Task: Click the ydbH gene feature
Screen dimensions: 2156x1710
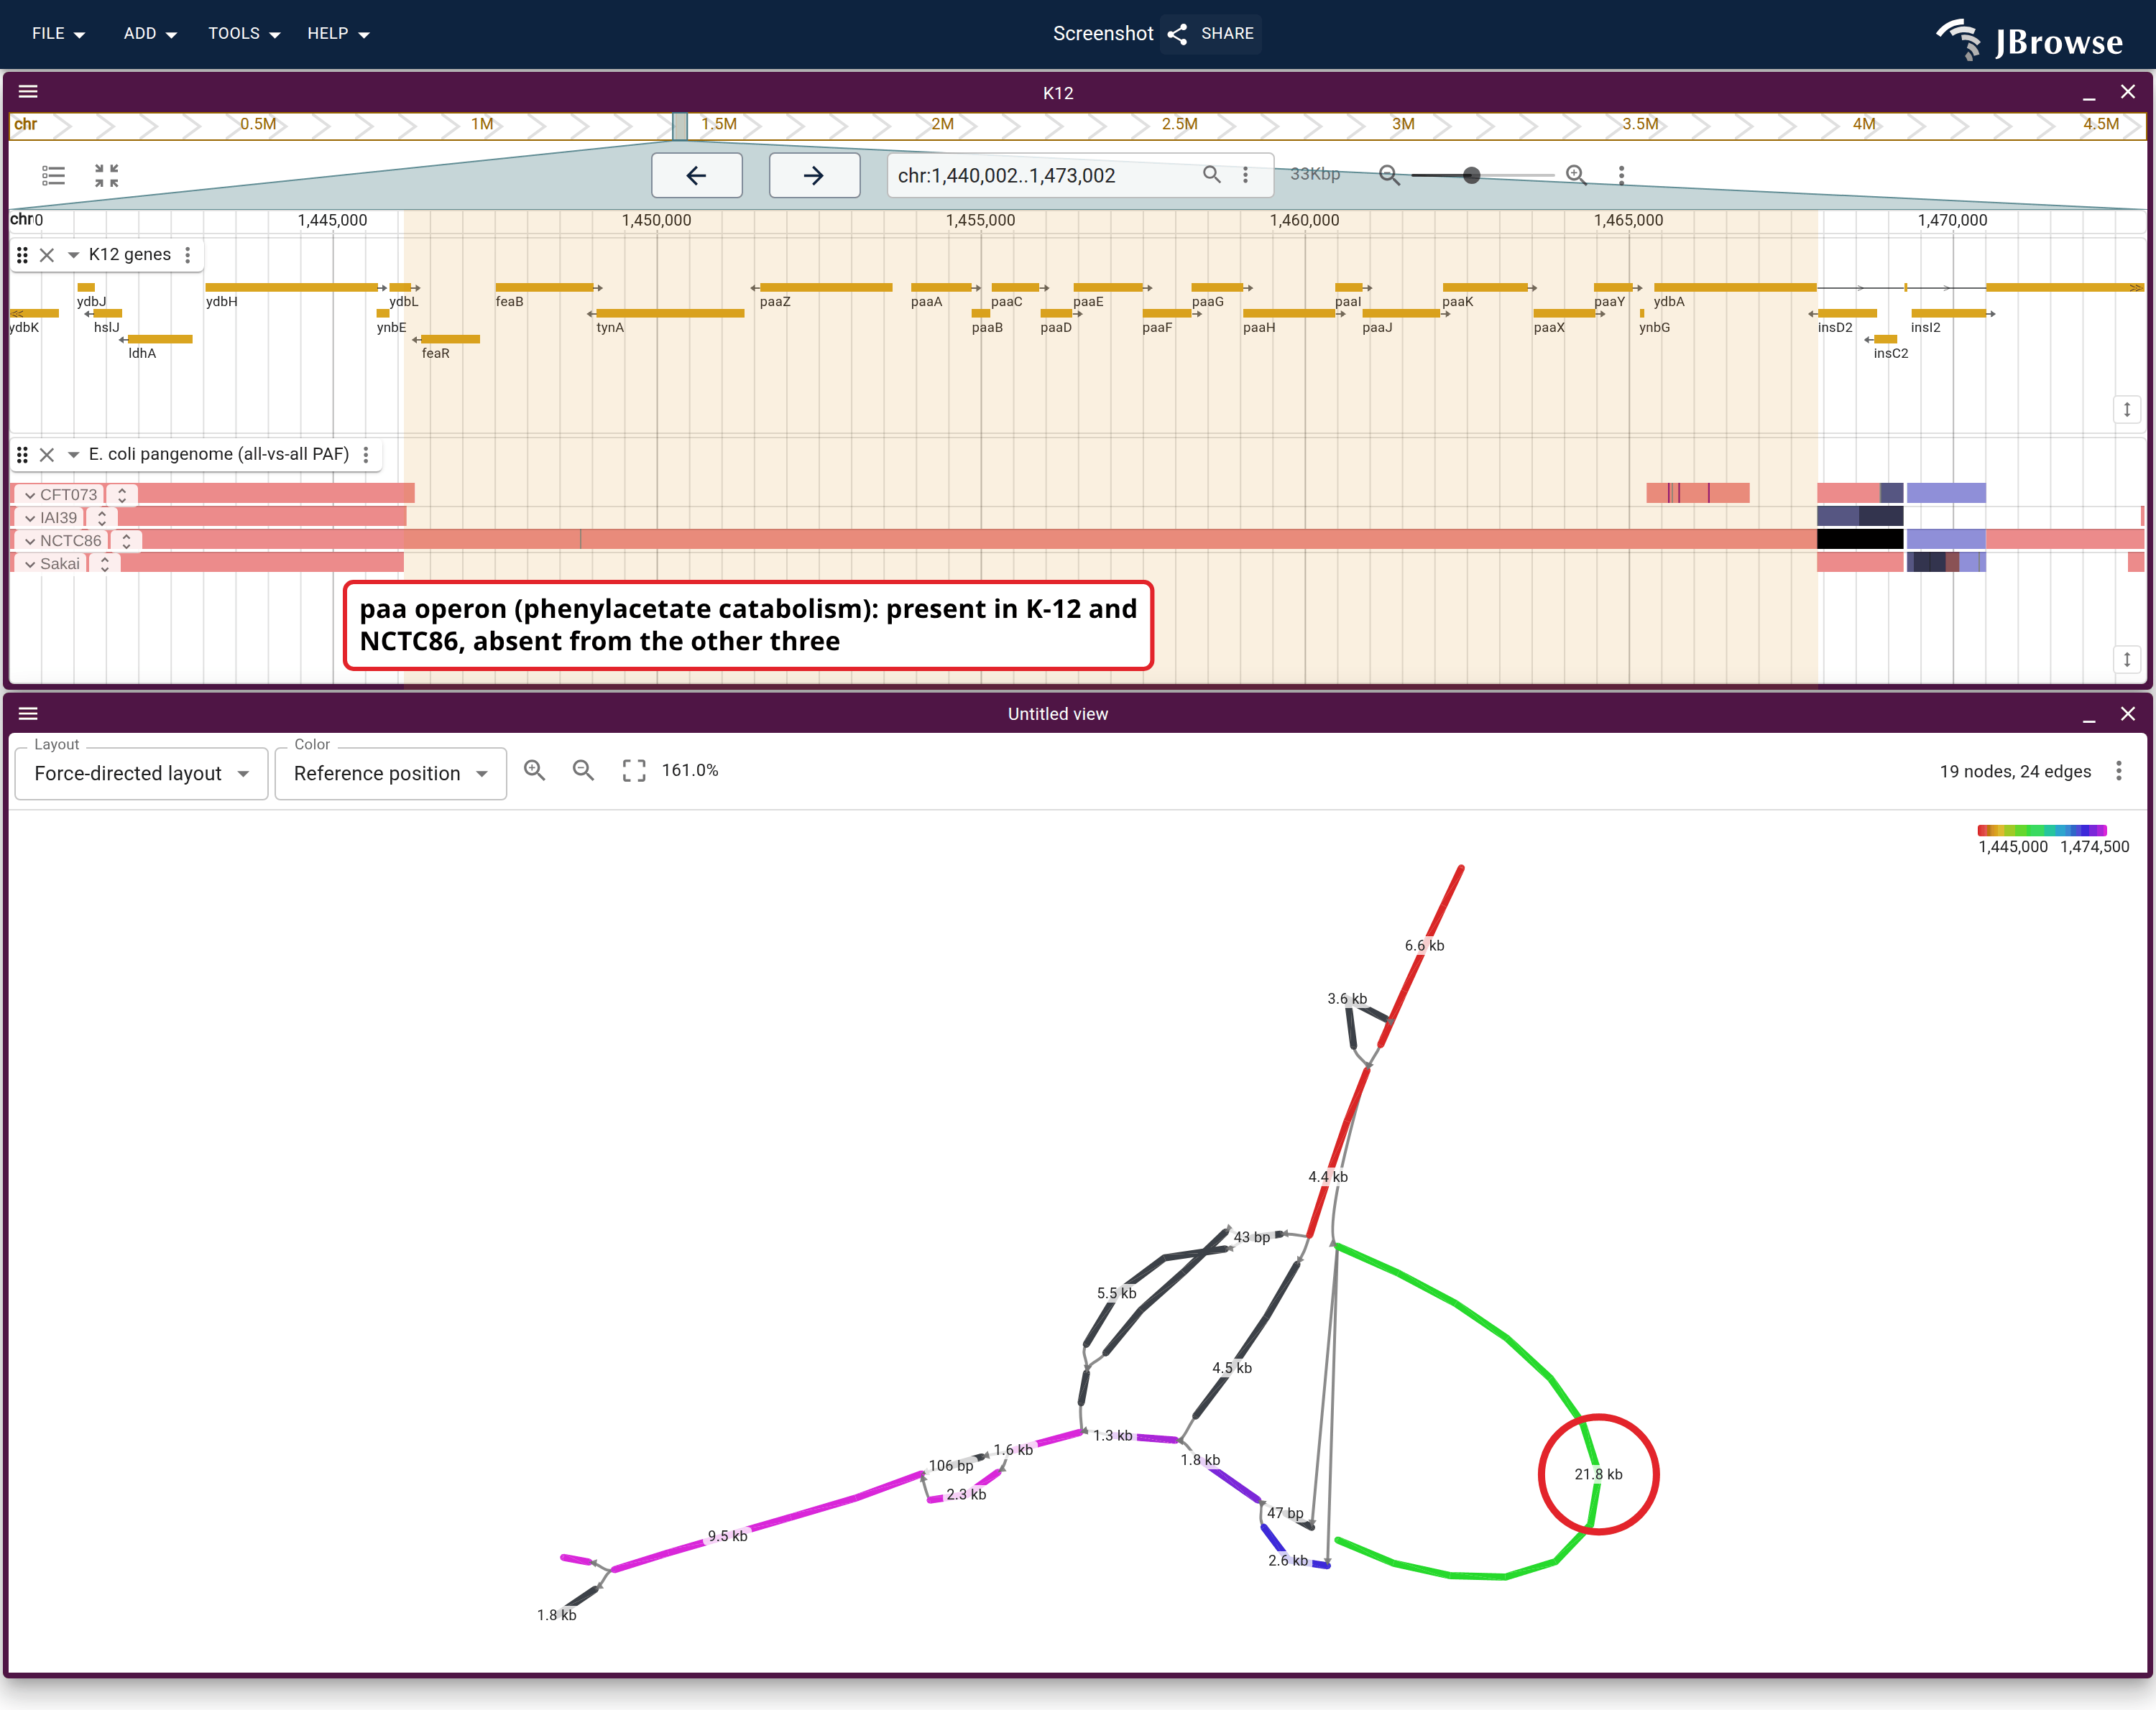Action: coord(295,288)
